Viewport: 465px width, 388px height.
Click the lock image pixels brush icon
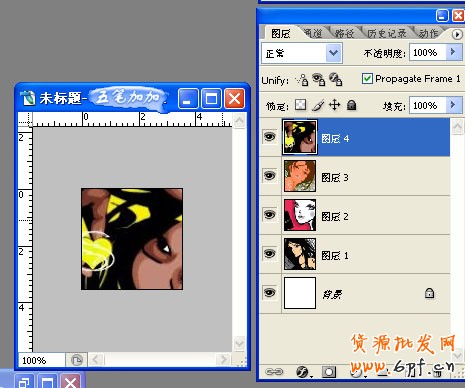coord(318,106)
